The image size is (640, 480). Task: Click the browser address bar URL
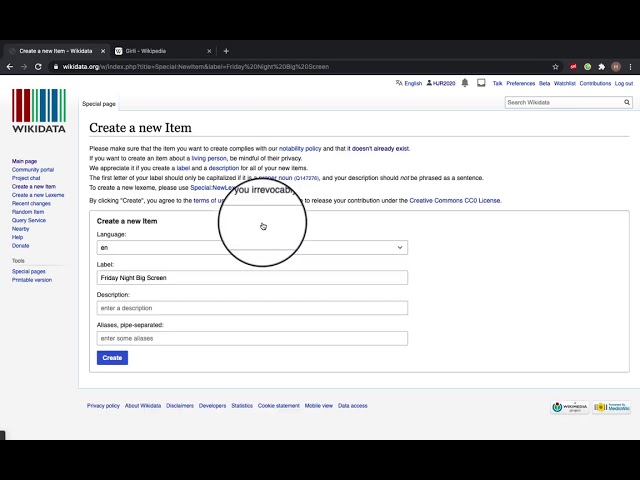point(196,67)
